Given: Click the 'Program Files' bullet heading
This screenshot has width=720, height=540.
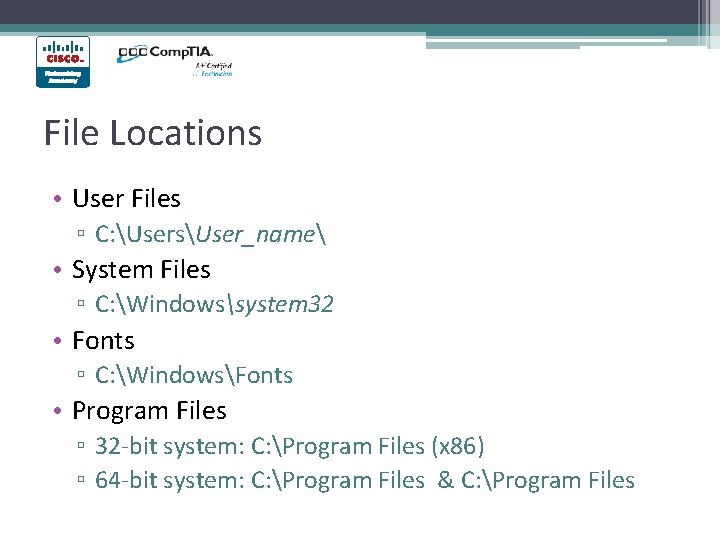Looking at the screenshot, I should (x=149, y=411).
